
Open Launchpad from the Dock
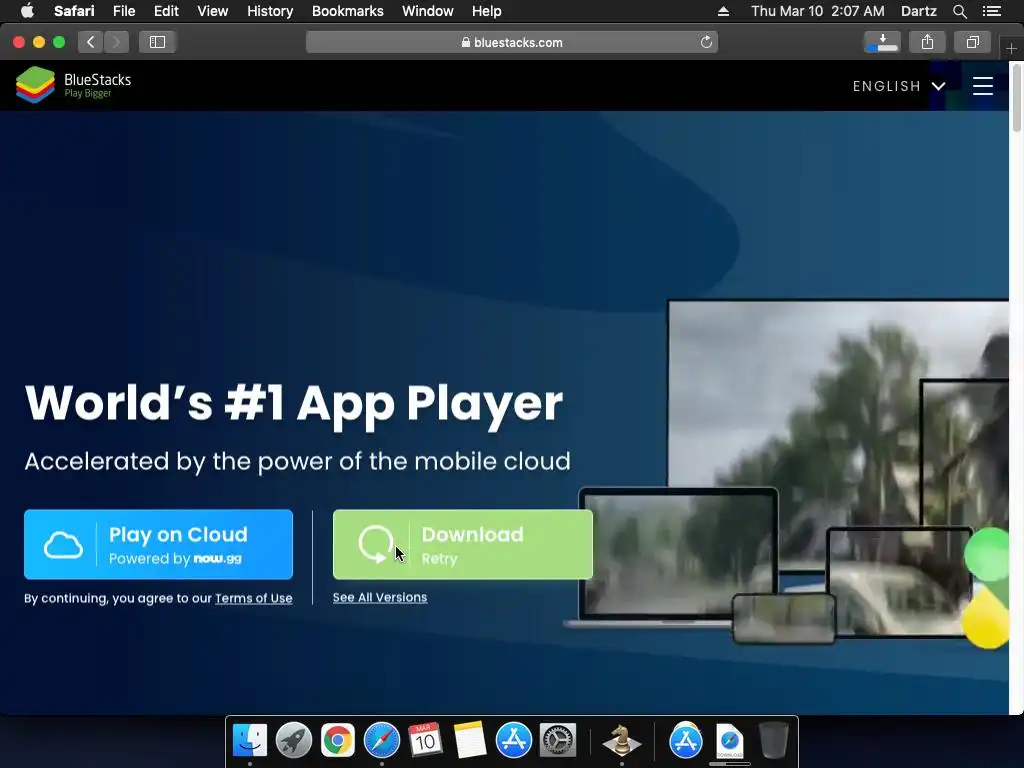click(294, 740)
